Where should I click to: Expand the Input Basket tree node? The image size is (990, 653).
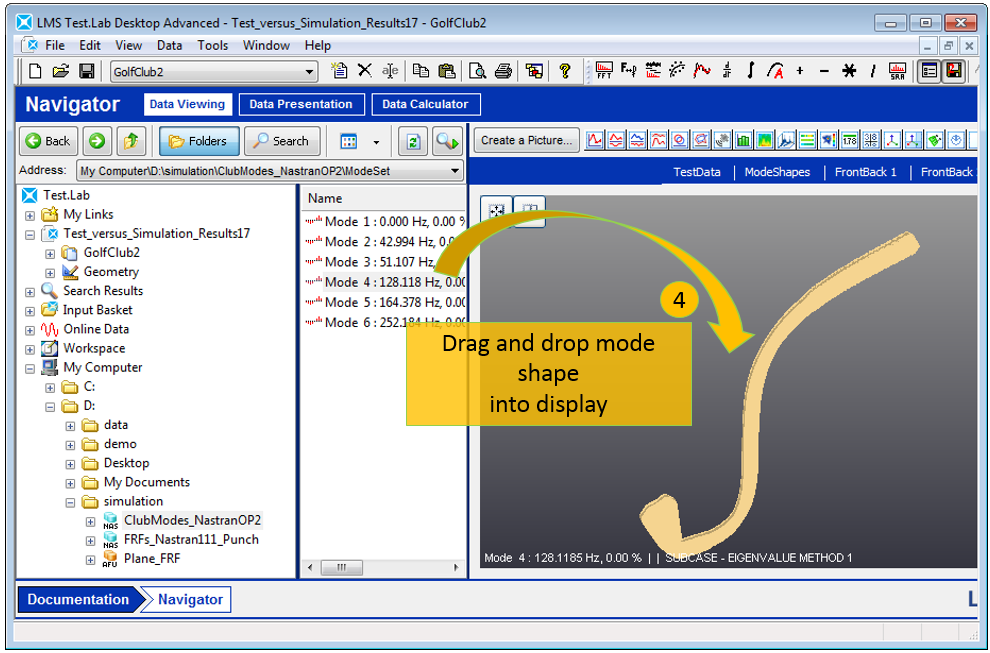click(x=30, y=310)
